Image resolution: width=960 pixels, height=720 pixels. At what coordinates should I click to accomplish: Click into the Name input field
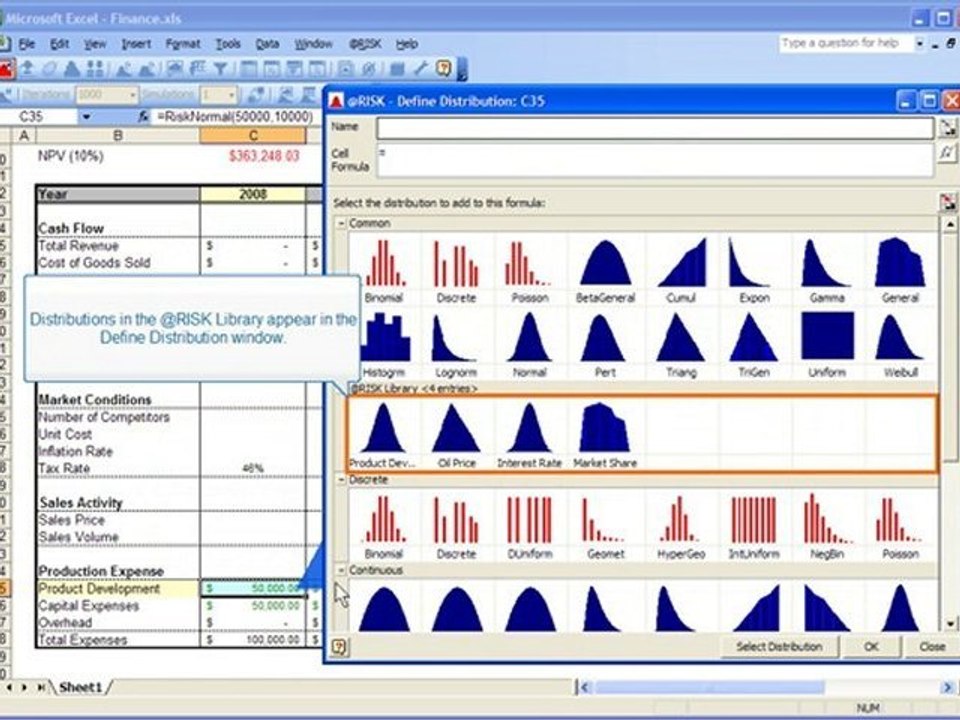click(654, 127)
